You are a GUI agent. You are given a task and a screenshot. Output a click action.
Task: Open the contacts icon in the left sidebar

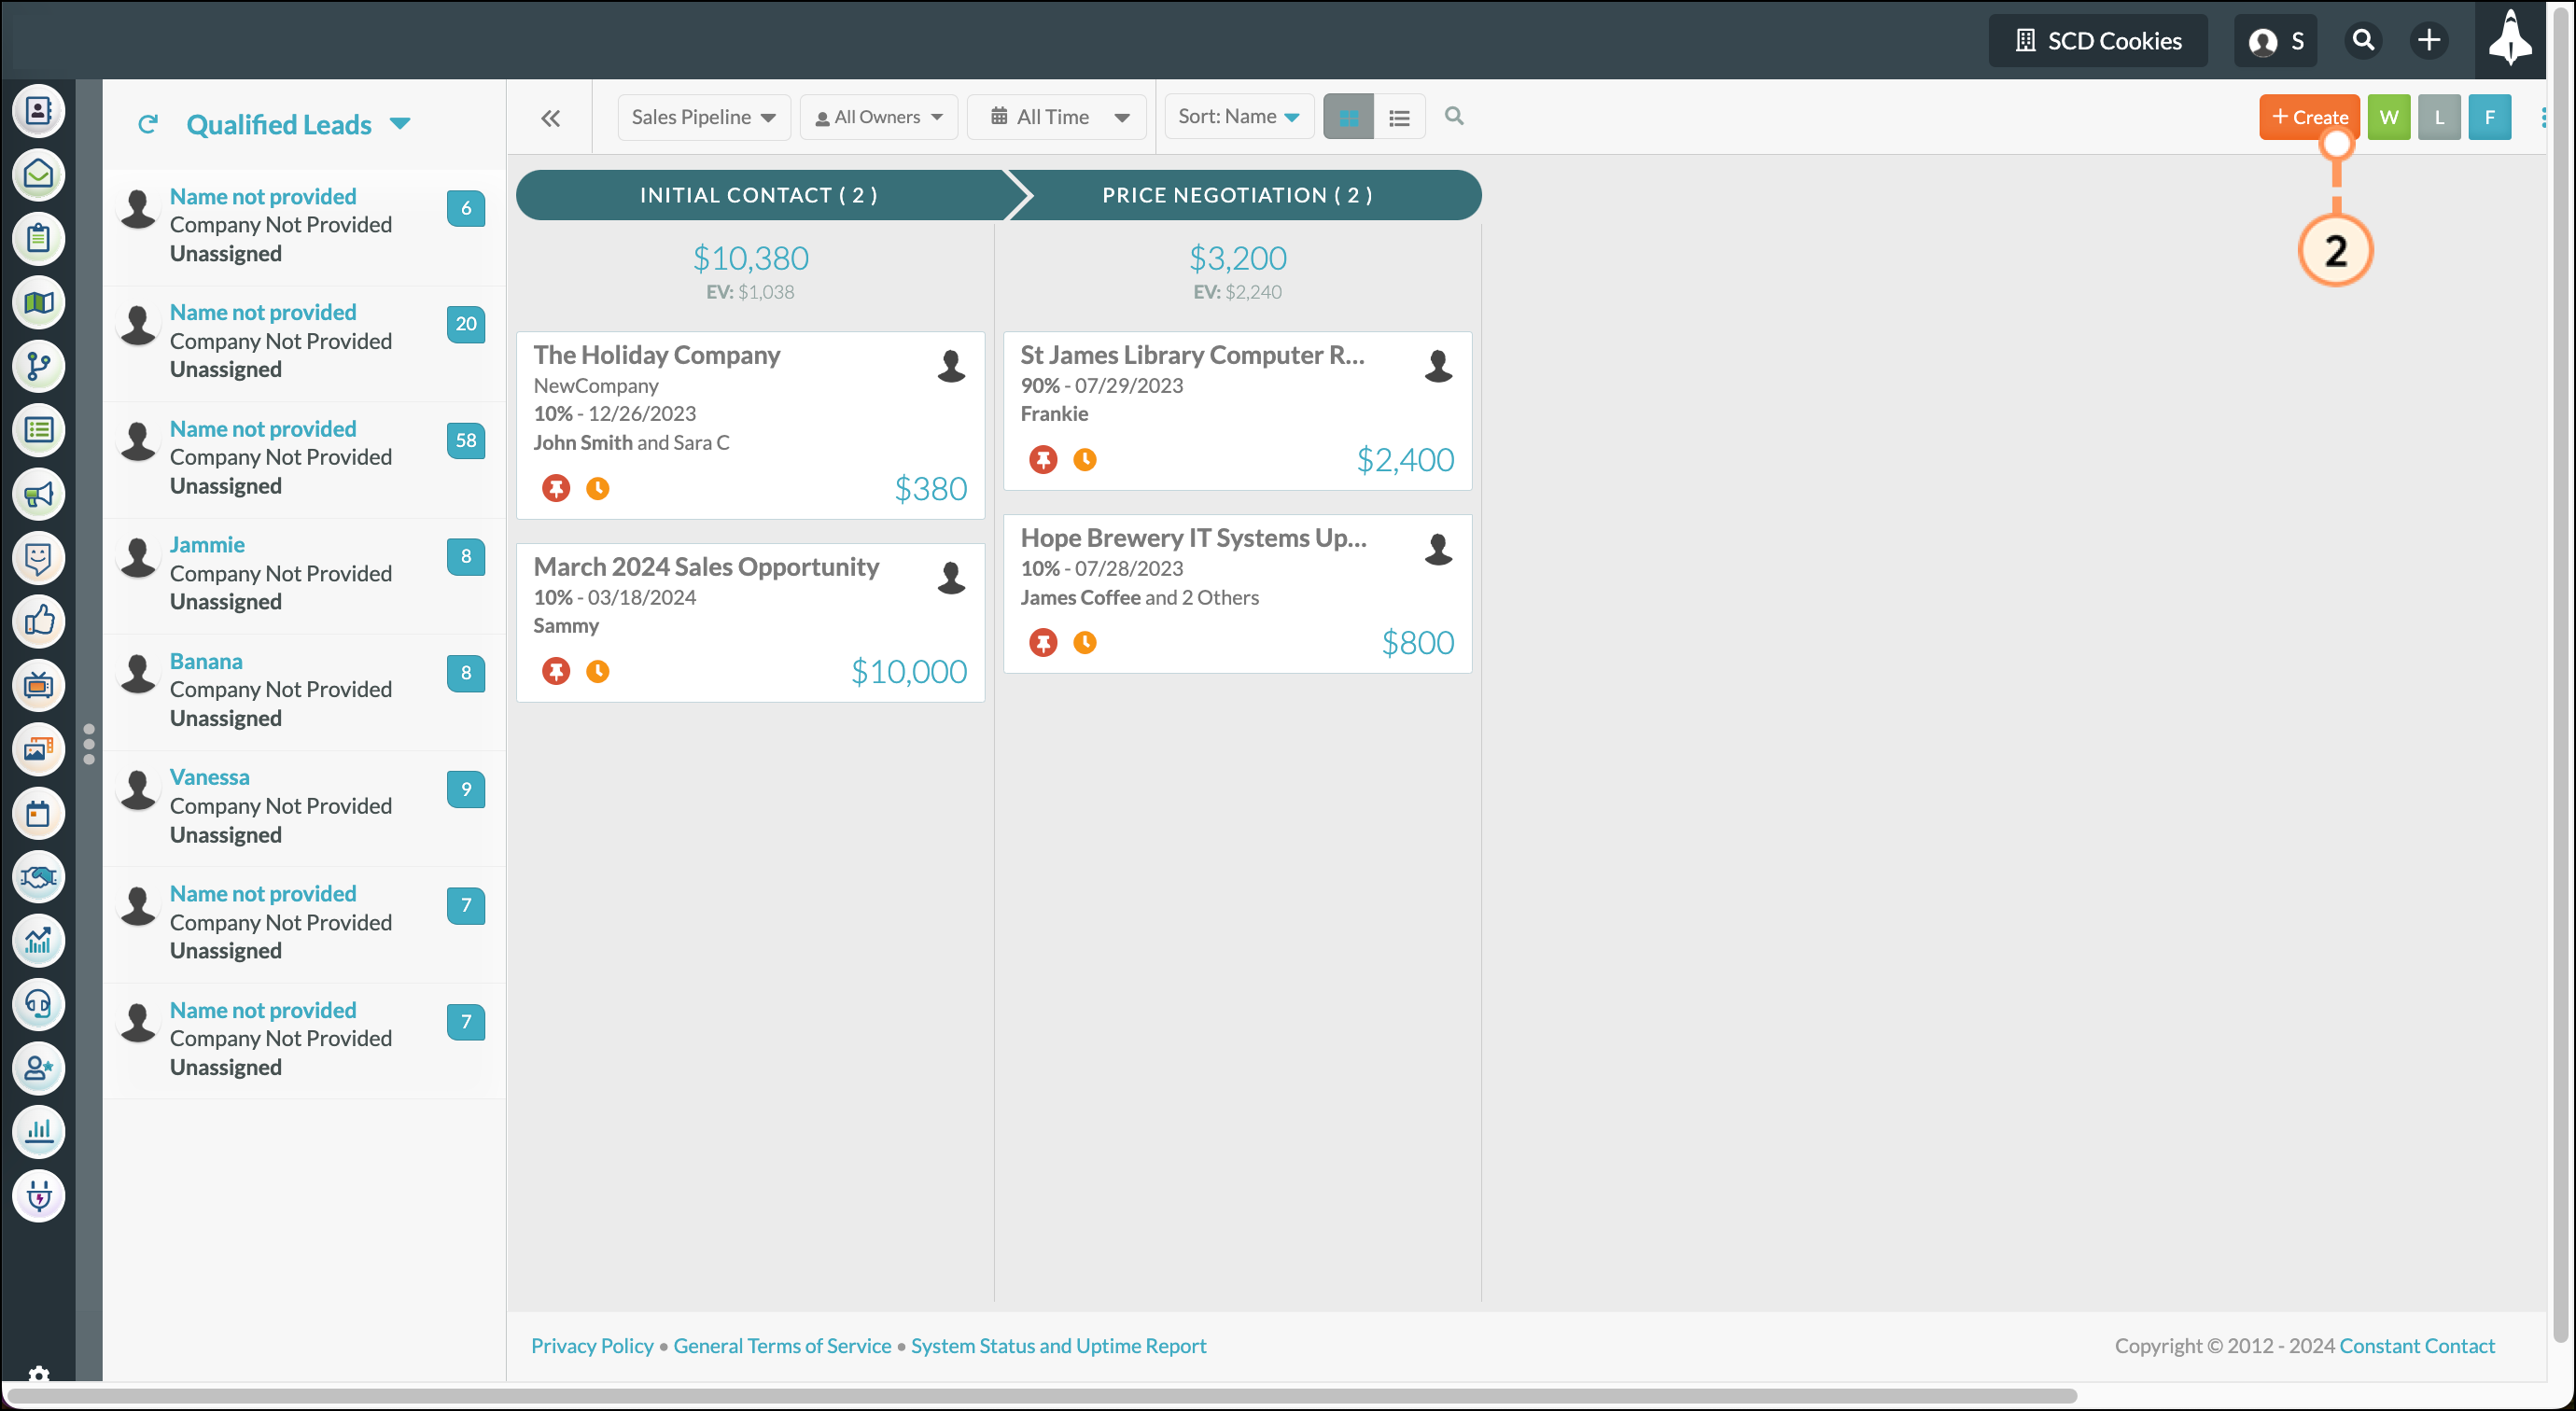coord(38,110)
